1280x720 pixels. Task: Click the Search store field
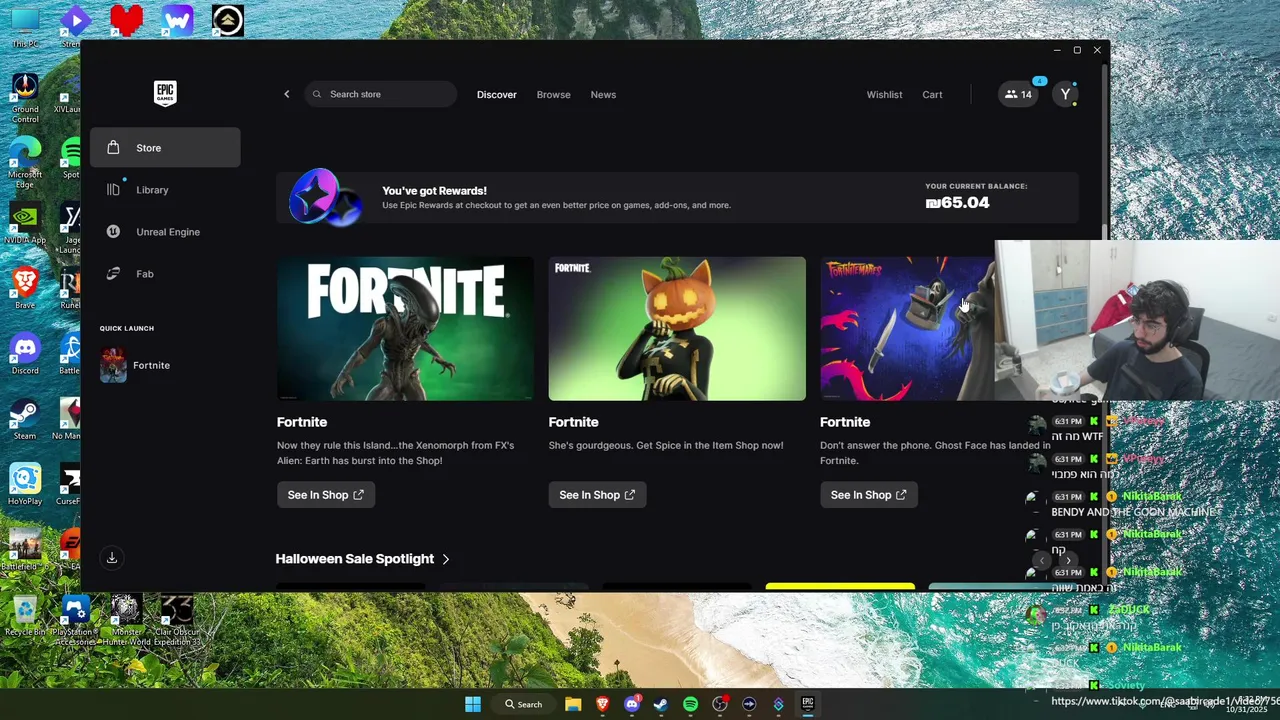pos(381,94)
